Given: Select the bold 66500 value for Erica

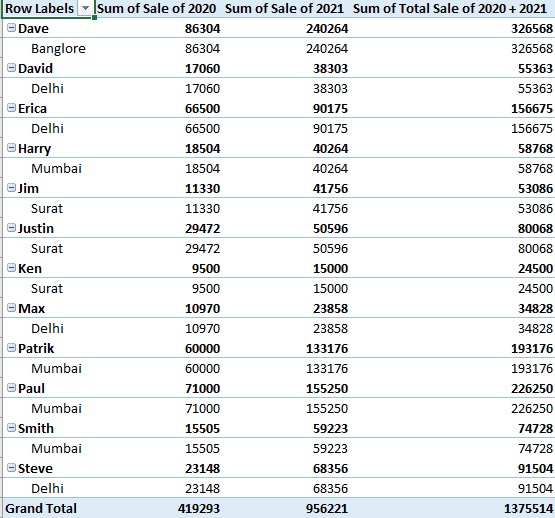Looking at the screenshot, I should pyautogui.click(x=202, y=109).
